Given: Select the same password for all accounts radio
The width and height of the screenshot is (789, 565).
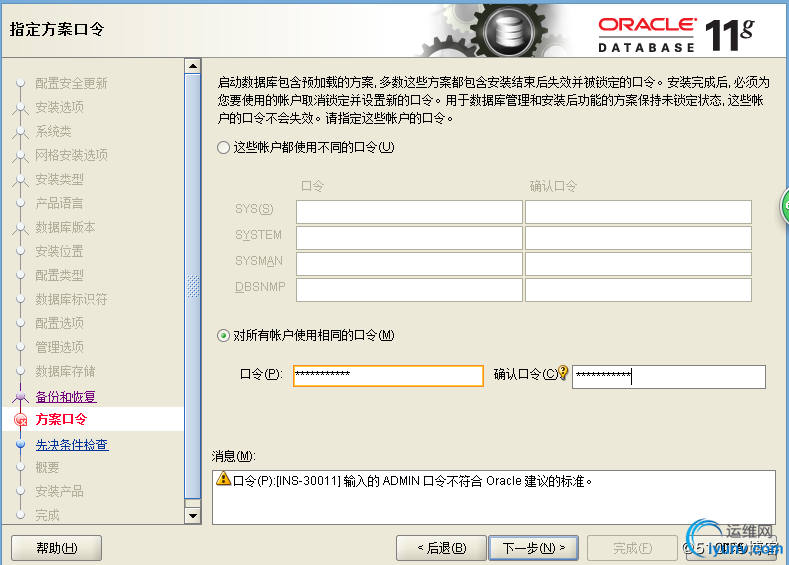Looking at the screenshot, I should click(223, 336).
